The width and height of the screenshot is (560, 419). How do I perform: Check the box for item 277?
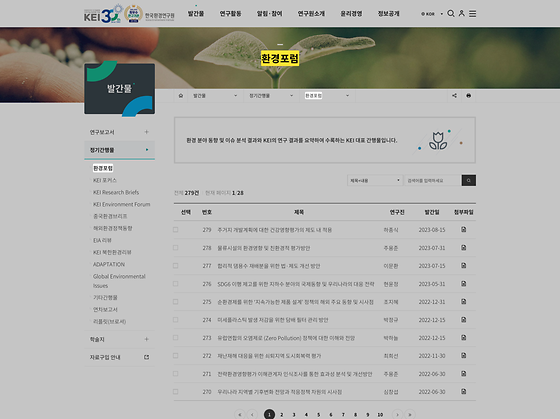click(x=175, y=266)
